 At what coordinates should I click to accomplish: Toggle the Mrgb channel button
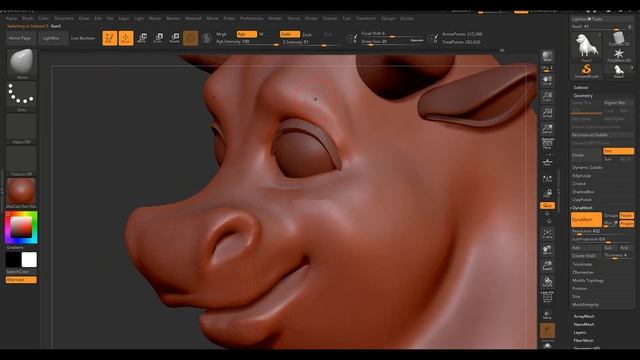222,34
